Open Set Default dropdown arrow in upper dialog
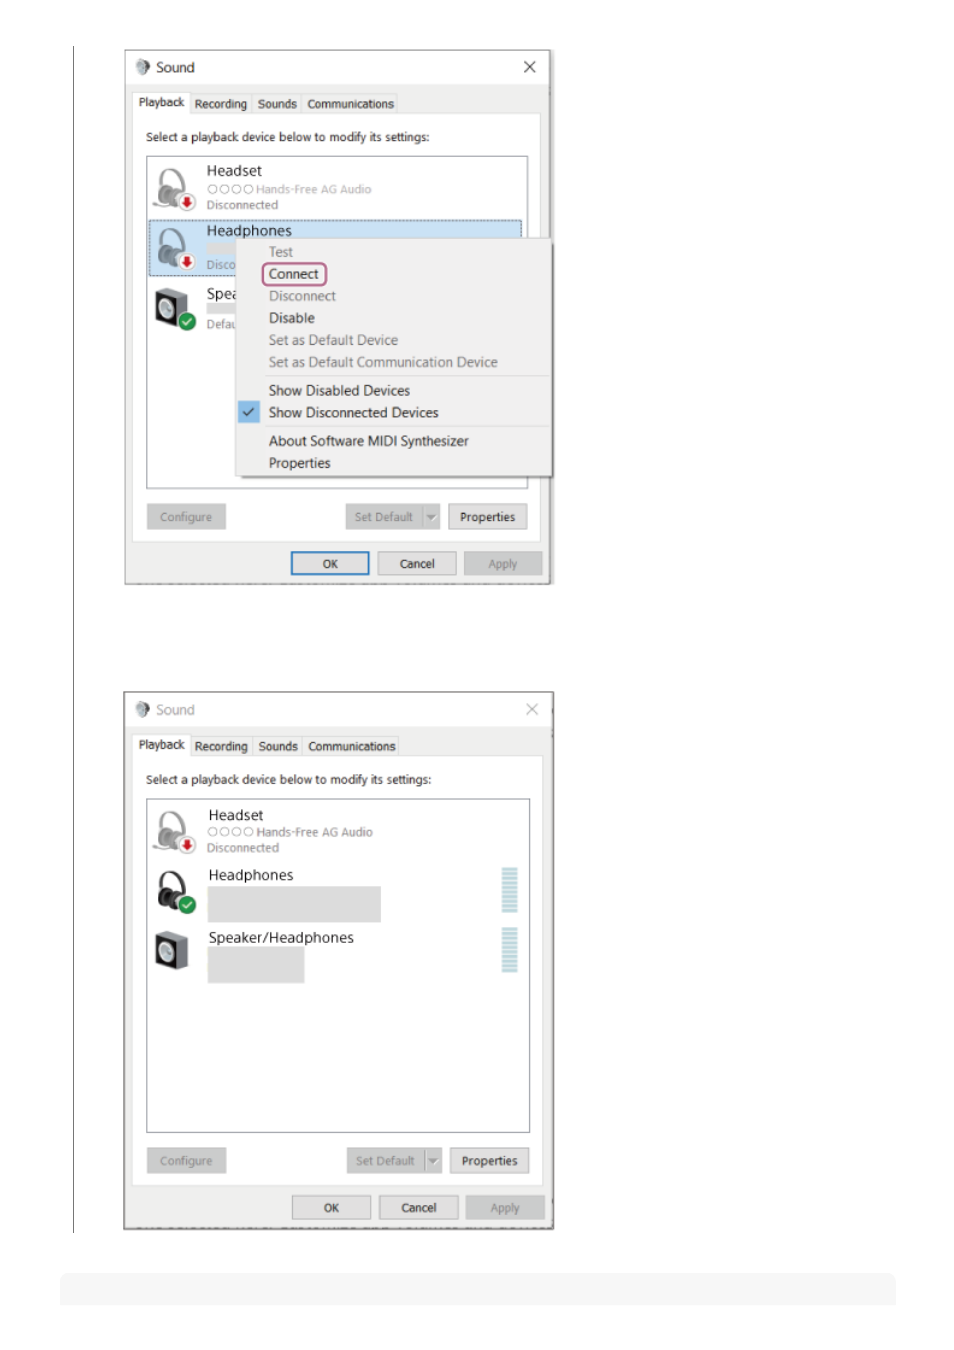 [x=431, y=517]
